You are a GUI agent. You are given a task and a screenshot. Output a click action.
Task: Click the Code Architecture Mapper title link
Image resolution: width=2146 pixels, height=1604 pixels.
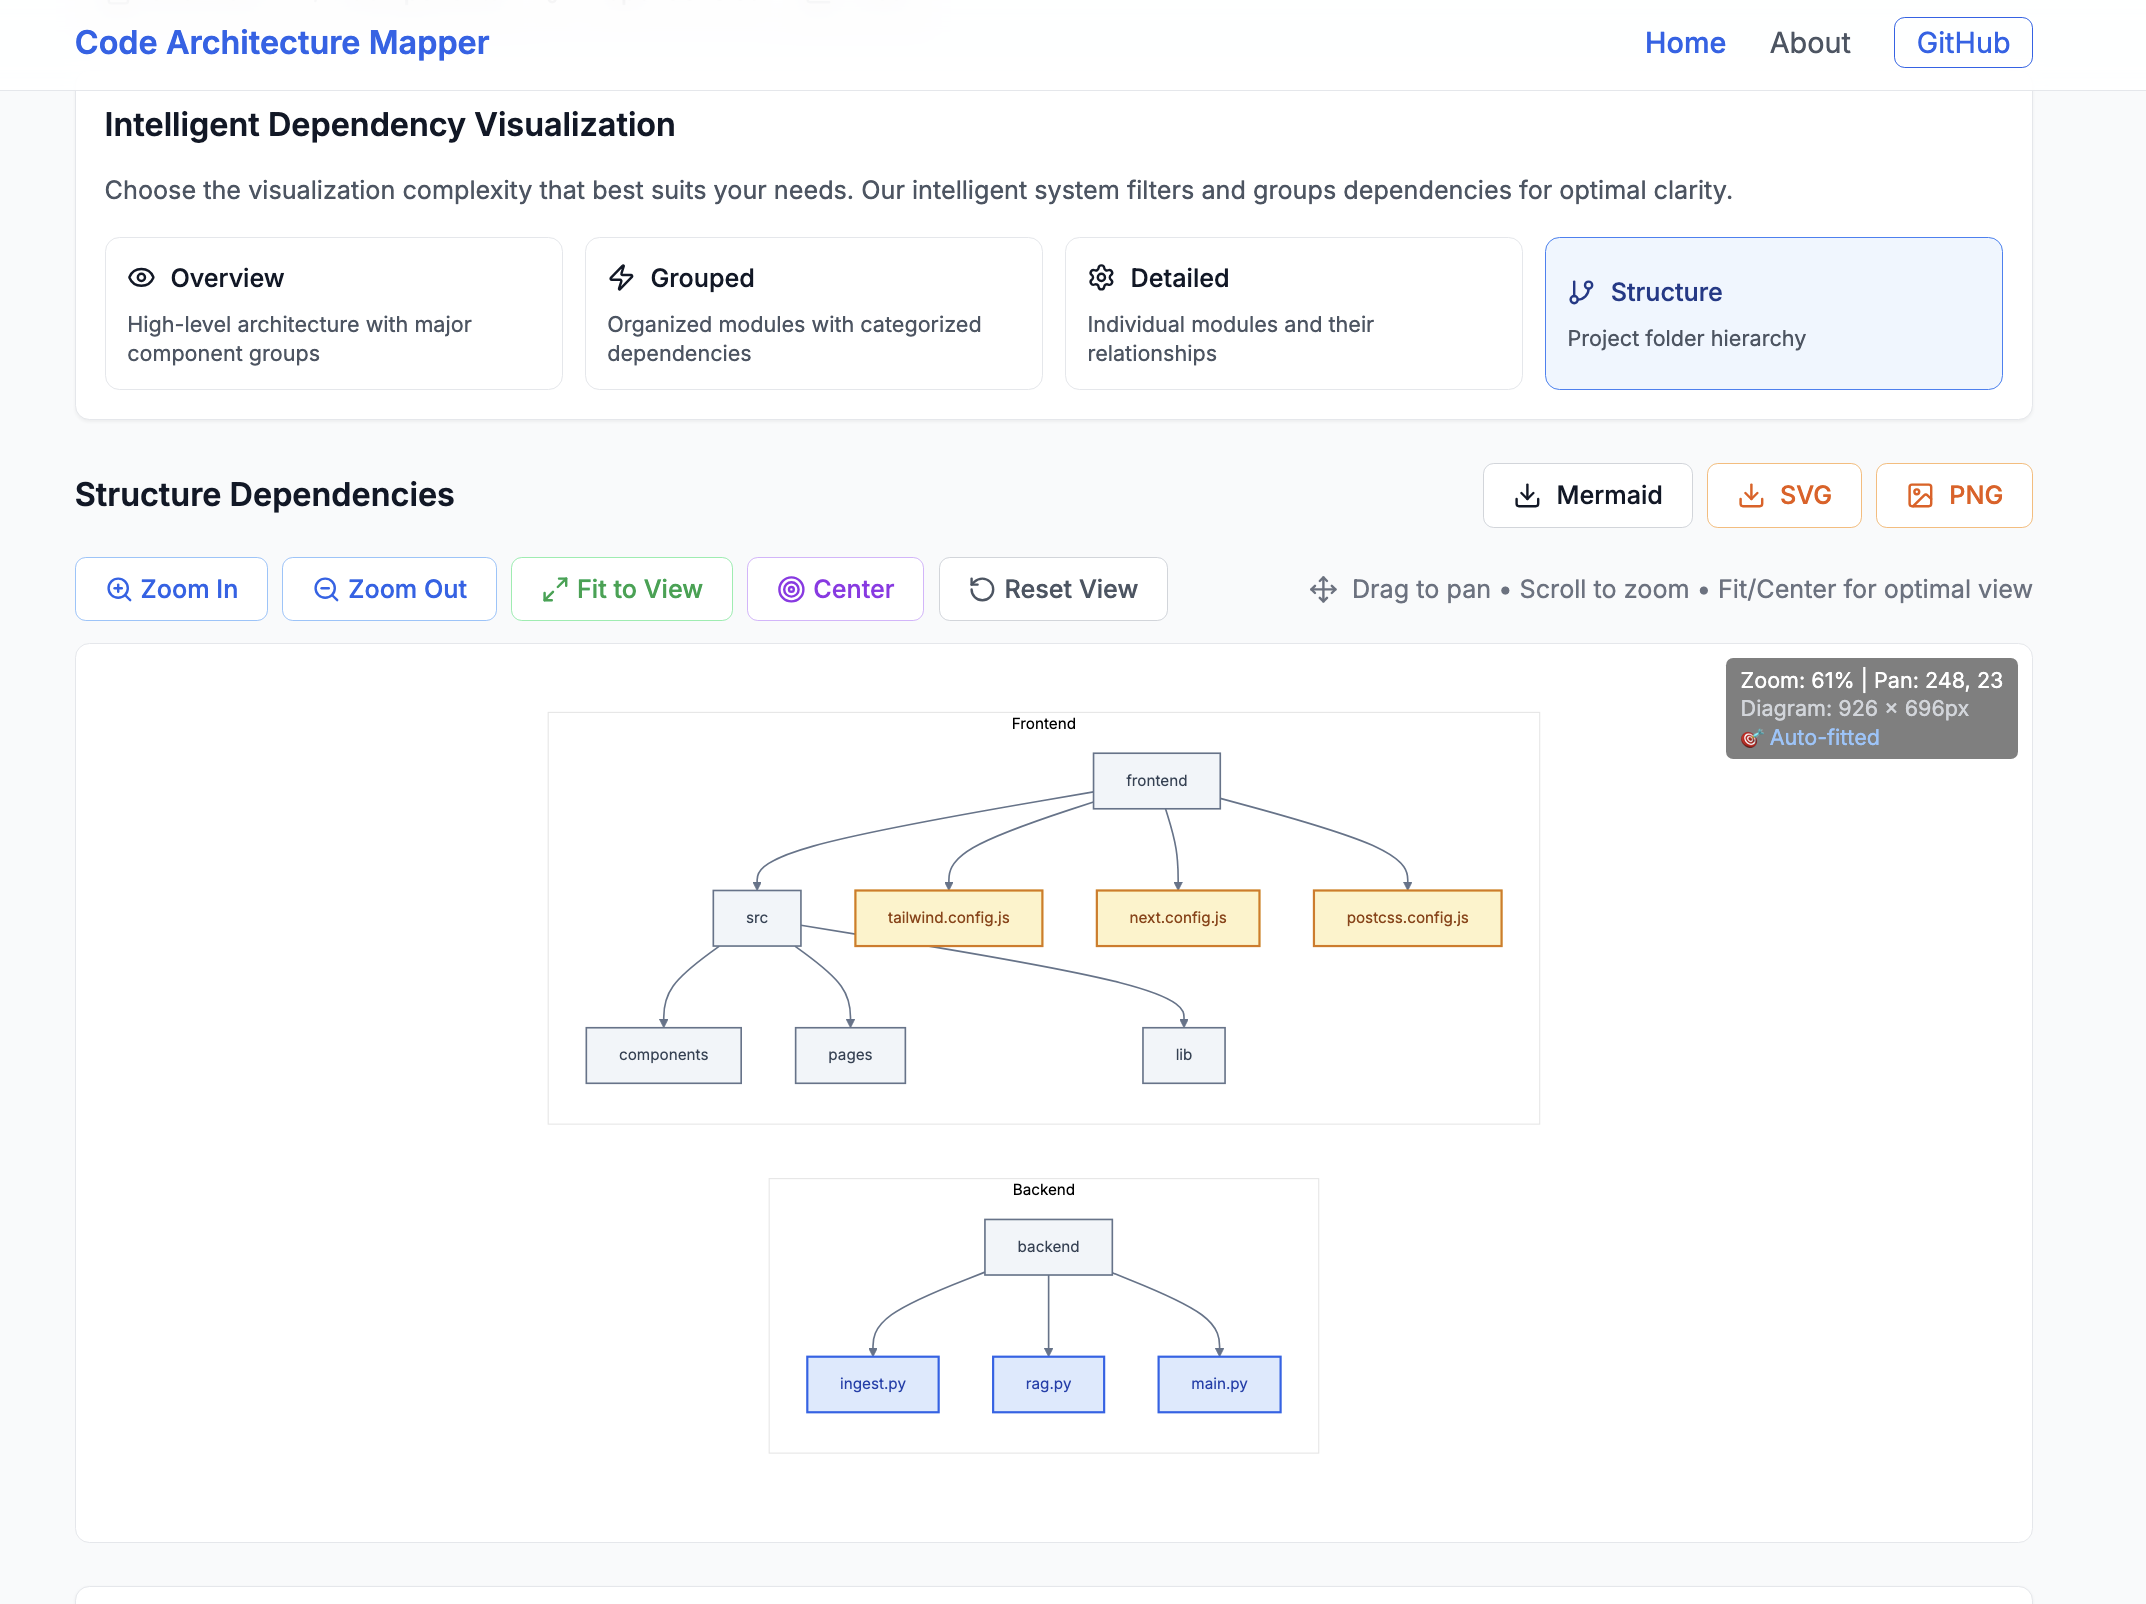click(x=282, y=43)
